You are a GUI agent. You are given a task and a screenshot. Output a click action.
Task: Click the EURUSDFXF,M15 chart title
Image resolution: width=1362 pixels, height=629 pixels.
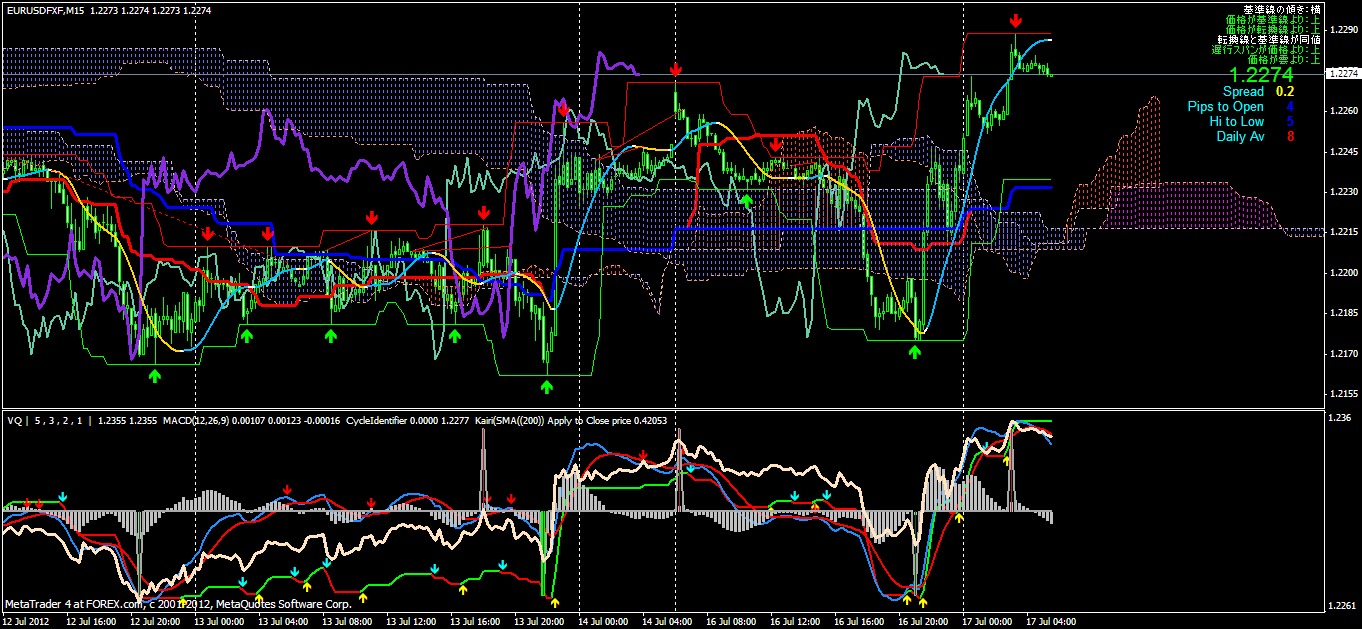[x=47, y=10]
